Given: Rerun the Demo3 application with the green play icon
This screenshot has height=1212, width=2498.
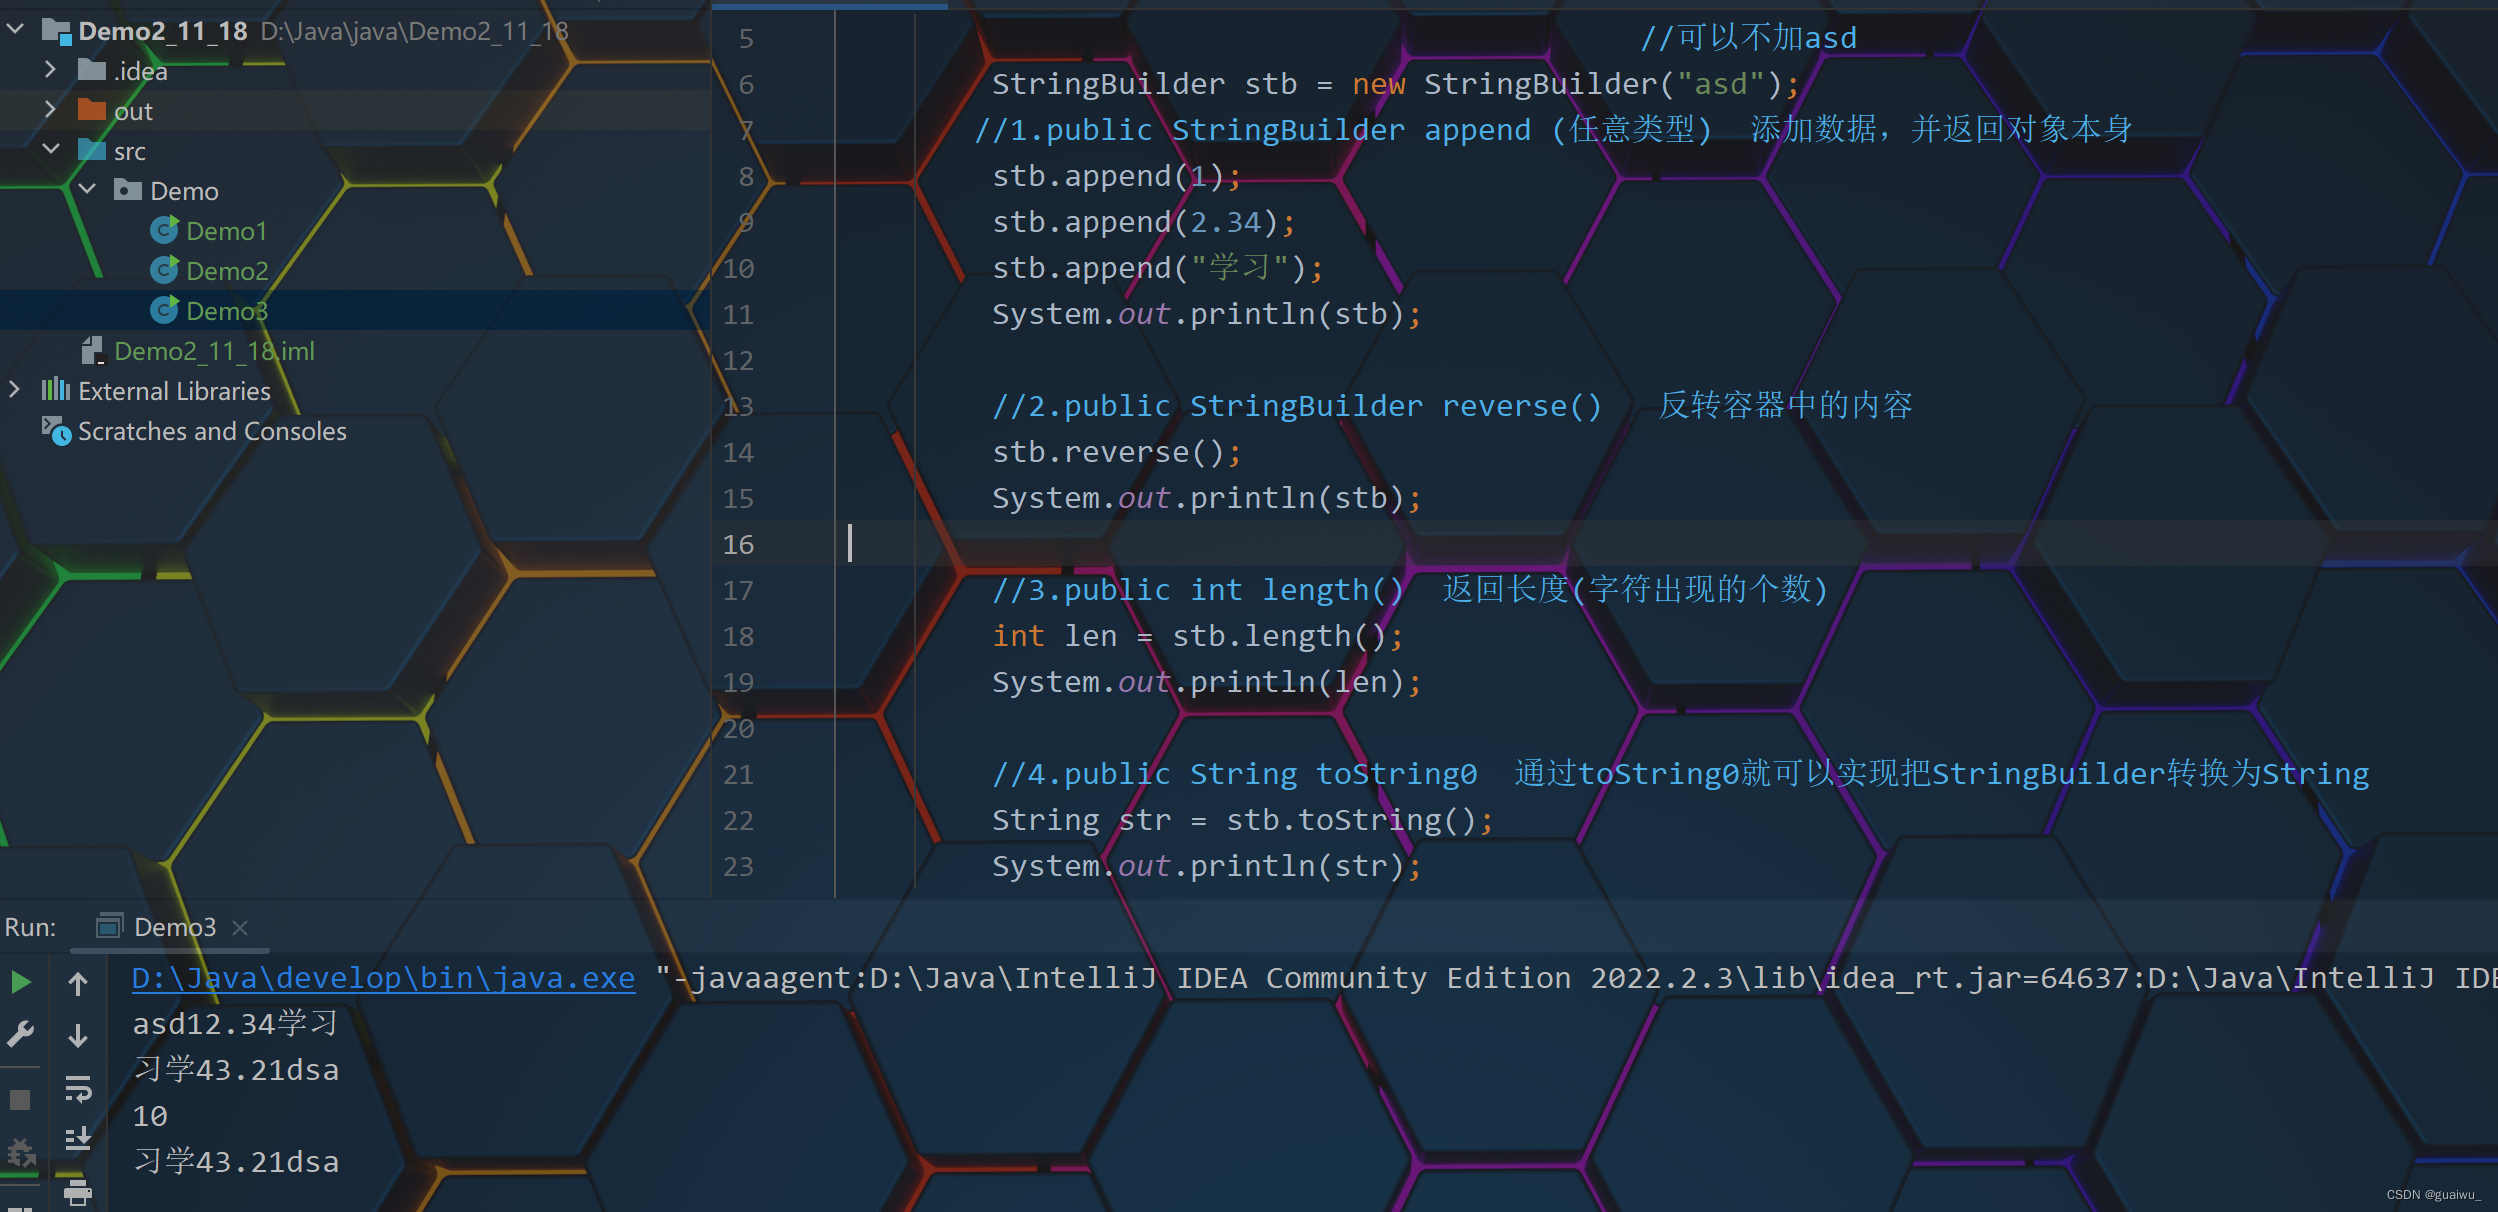Looking at the screenshot, I should (20, 982).
